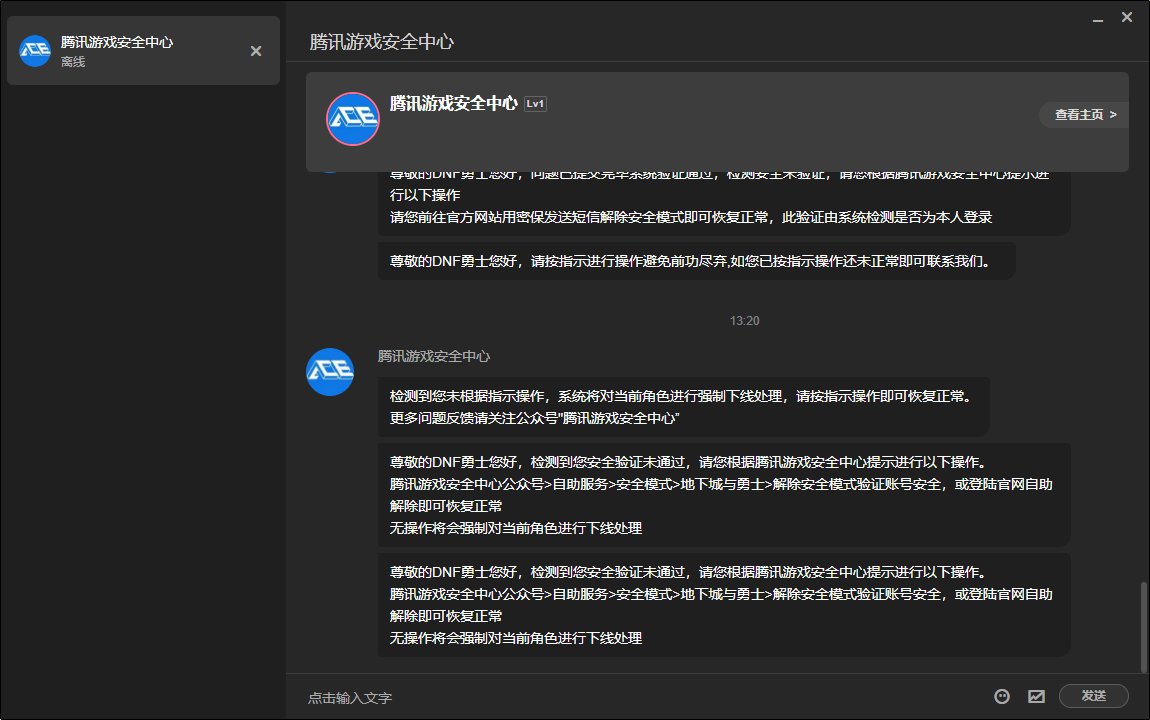Close the 腾讯游戏安全中心 conversation in sidebar
Viewport: 1150px width, 720px height.
(256, 51)
